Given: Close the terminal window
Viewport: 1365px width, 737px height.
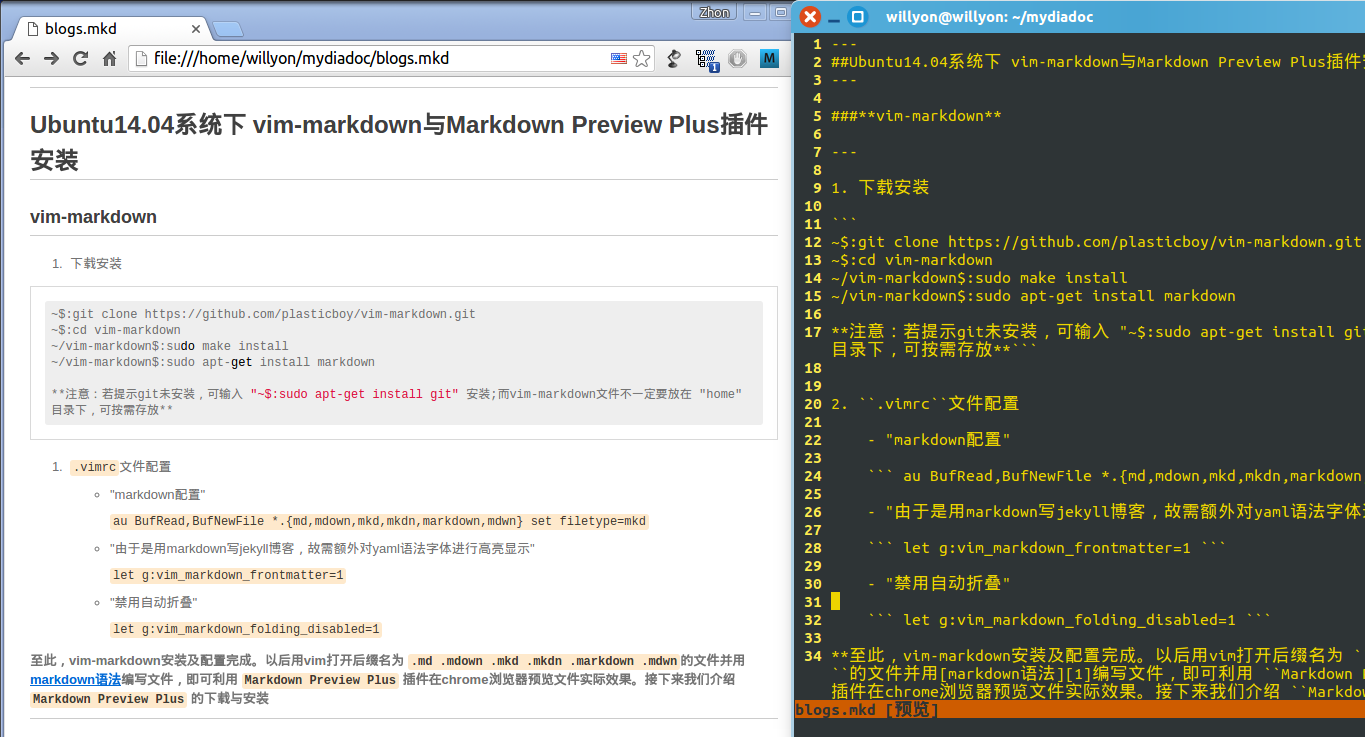Looking at the screenshot, I should click(810, 17).
